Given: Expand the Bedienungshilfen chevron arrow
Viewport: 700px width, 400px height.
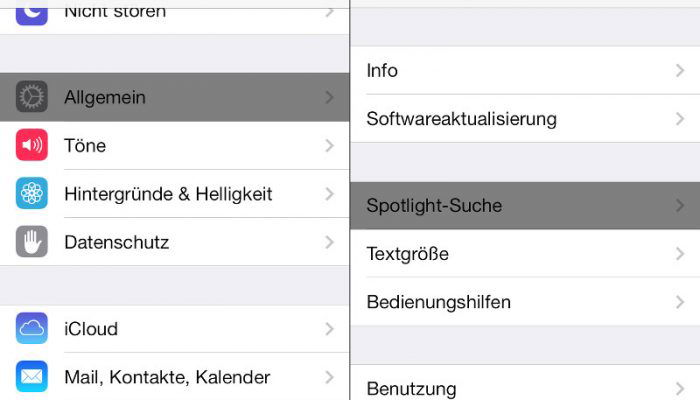Looking at the screenshot, I should pos(680,302).
